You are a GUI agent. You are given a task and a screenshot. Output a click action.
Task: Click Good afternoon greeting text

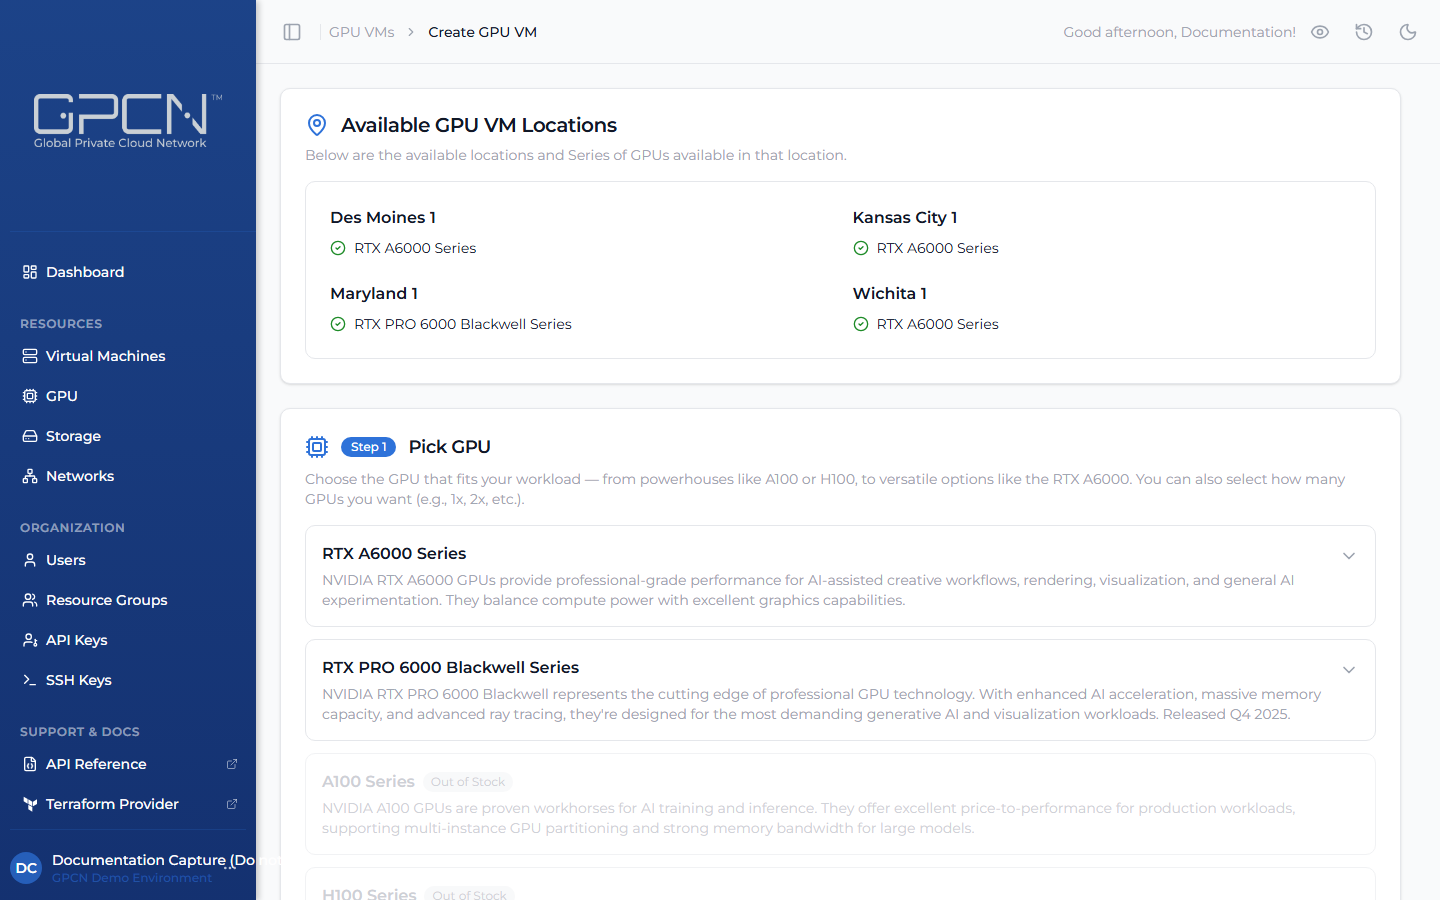(1179, 32)
